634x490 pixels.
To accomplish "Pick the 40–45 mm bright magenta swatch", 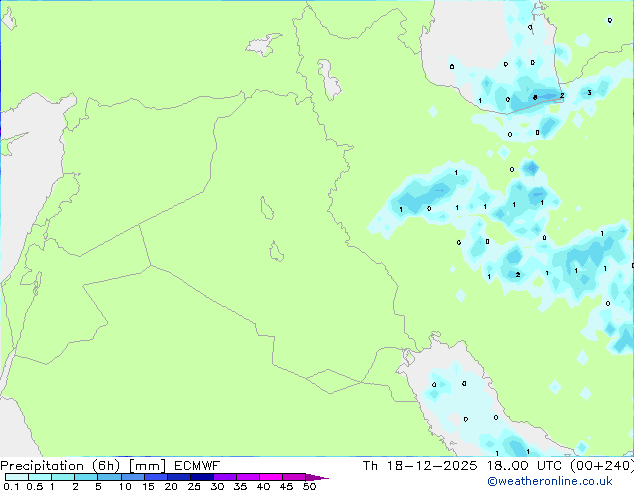I will point(271,477).
